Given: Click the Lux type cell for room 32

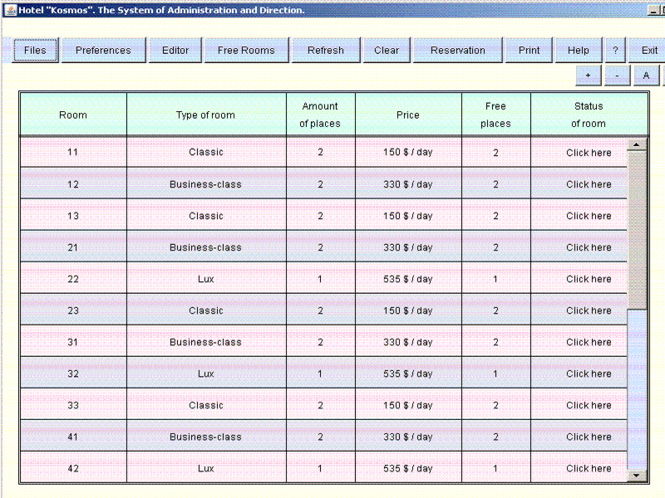Looking at the screenshot, I should [206, 374].
